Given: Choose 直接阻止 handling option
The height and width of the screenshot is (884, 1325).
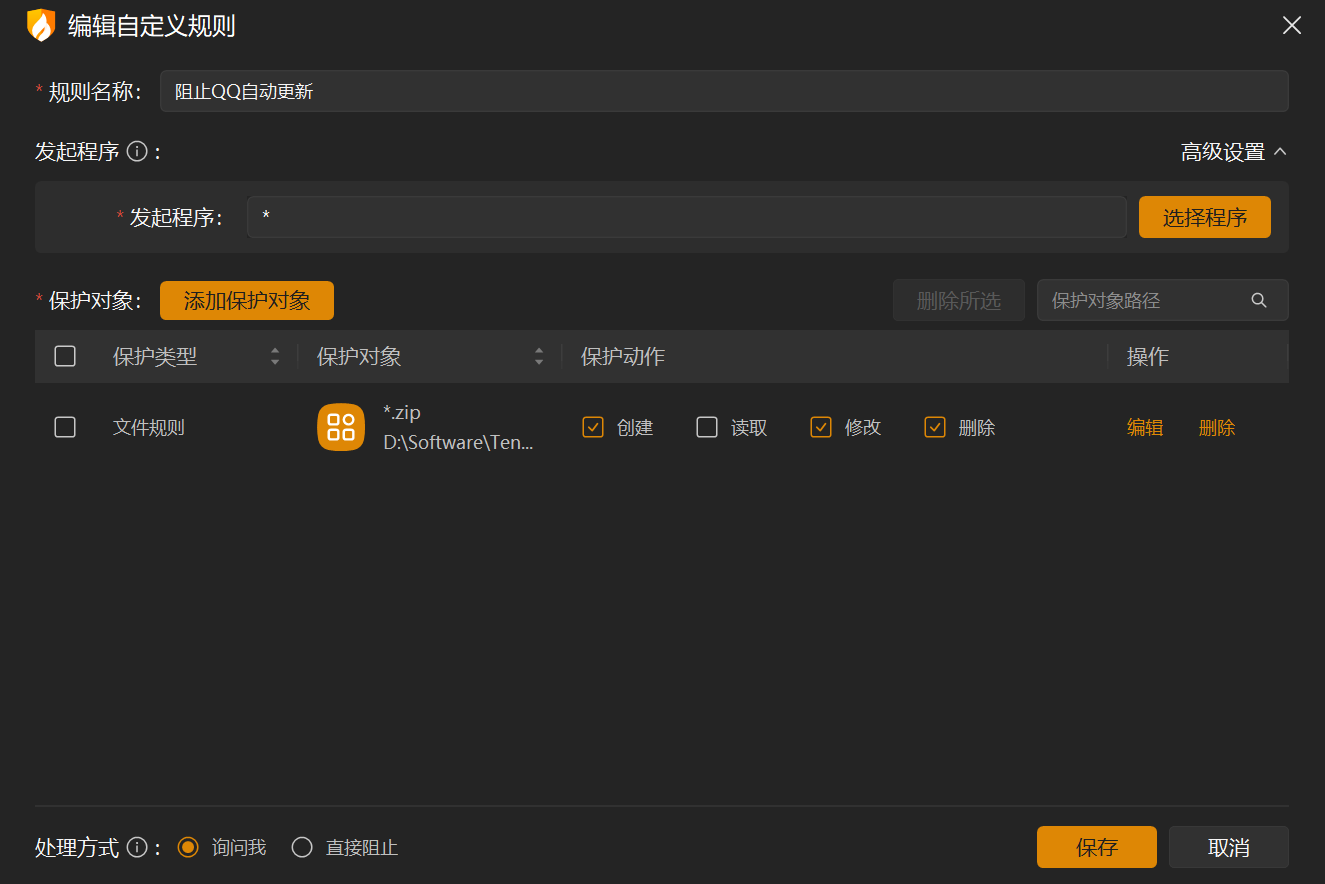Looking at the screenshot, I should point(302,848).
